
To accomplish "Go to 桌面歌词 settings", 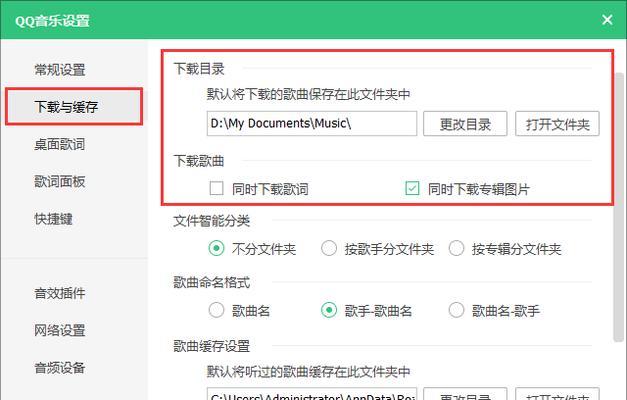I will 60,144.
